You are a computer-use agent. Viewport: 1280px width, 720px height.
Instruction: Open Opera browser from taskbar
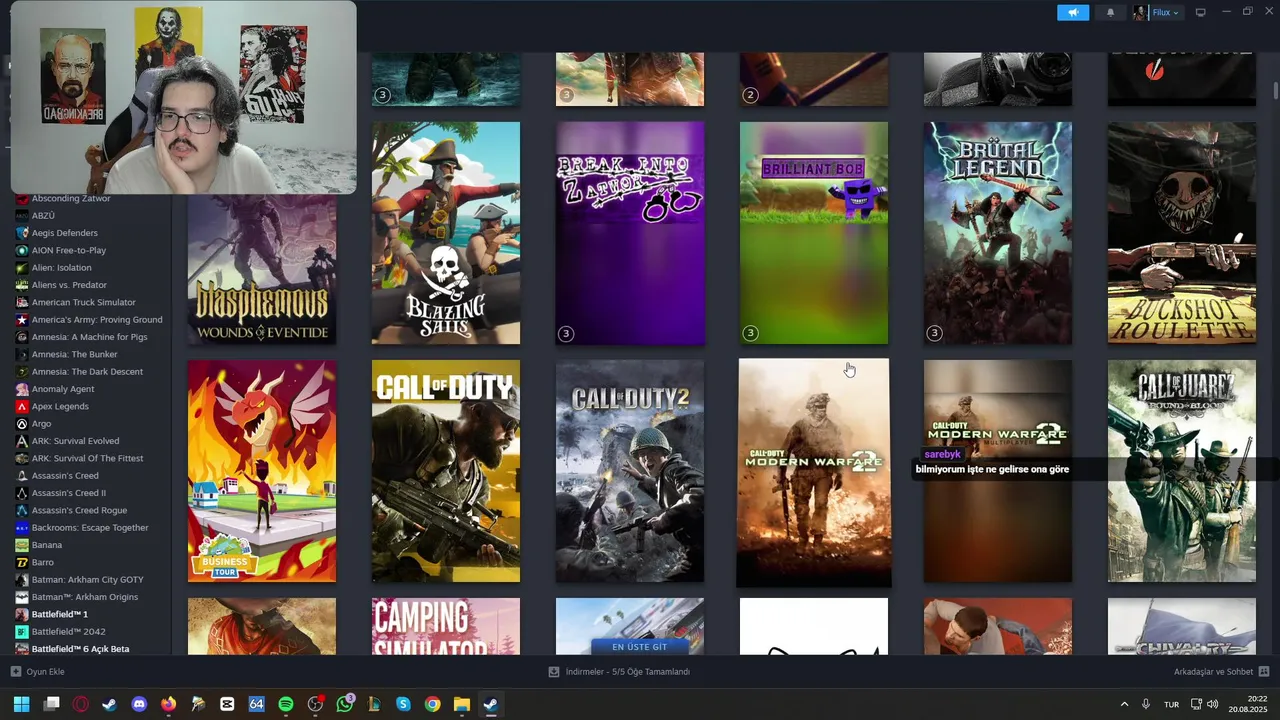point(80,704)
